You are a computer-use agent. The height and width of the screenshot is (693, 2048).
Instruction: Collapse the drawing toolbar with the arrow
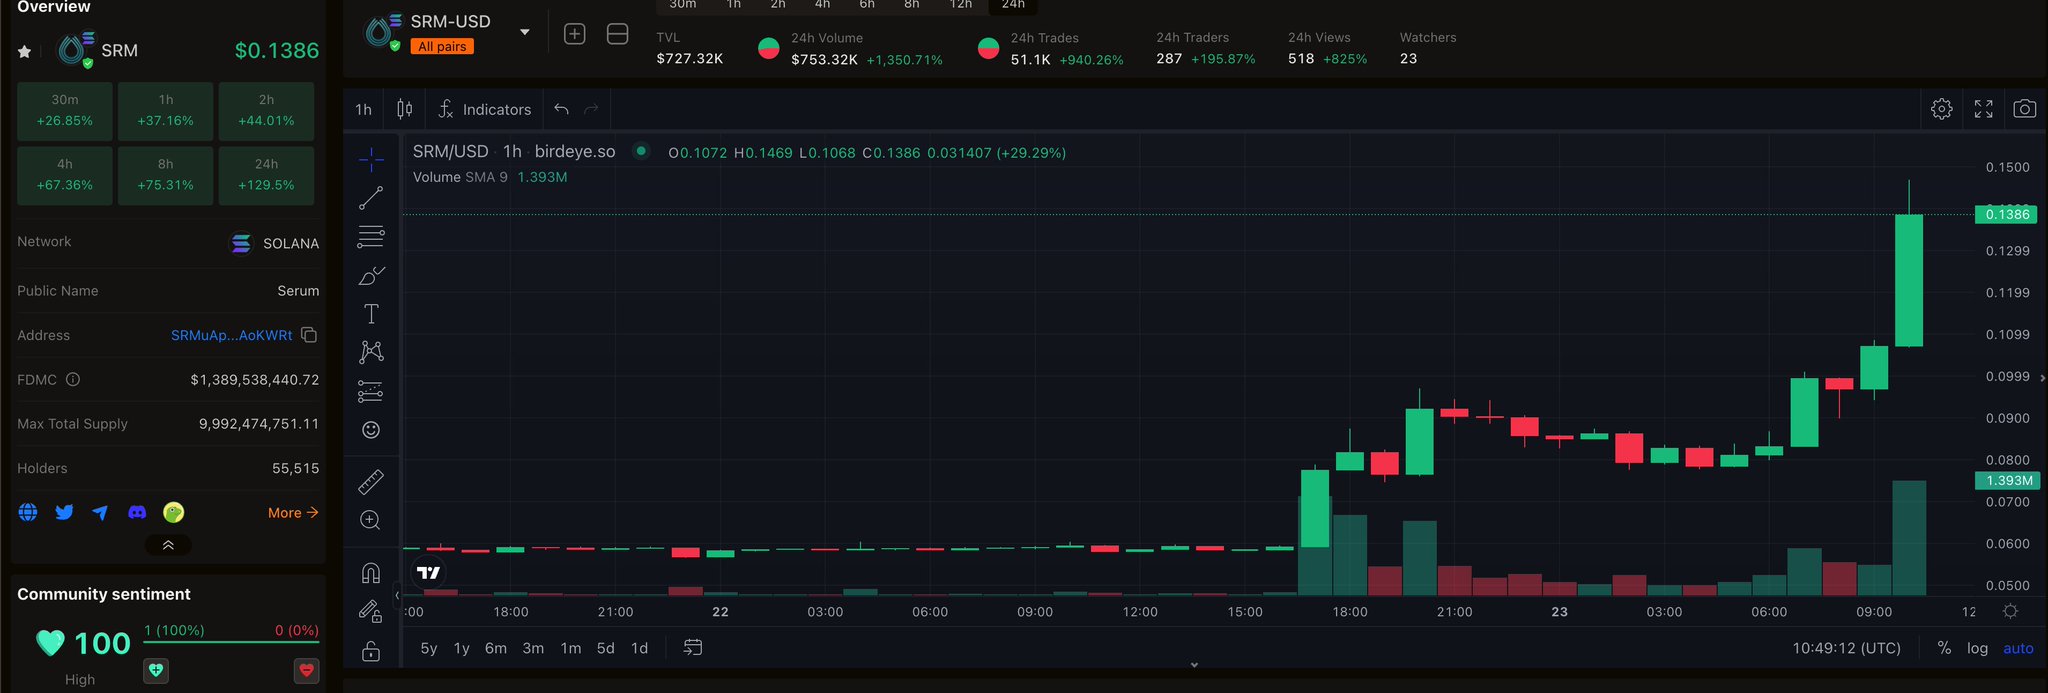tap(398, 595)
